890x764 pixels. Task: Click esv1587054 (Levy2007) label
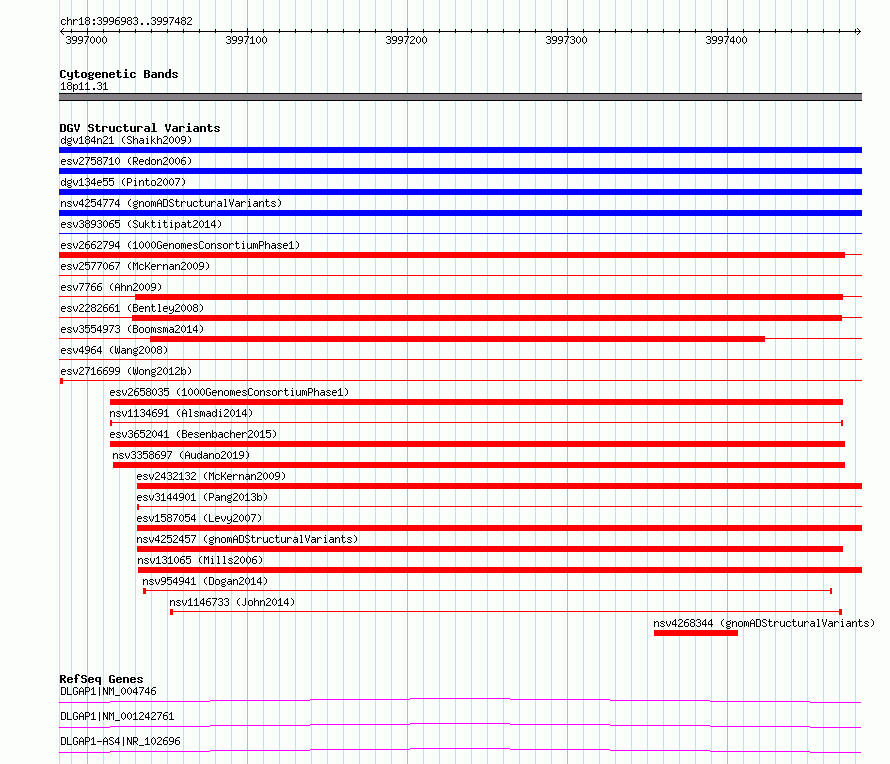coord(199,518)
